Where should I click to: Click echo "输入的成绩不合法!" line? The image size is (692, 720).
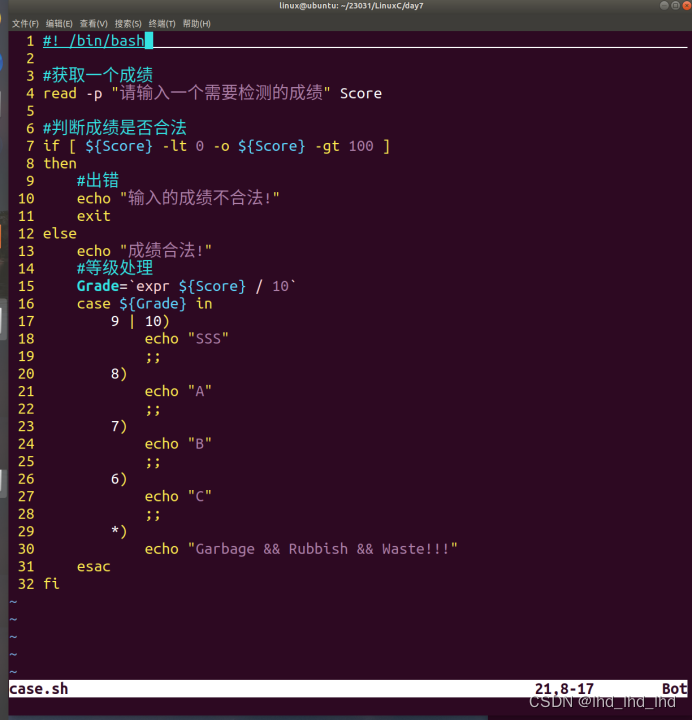coord(178,198)
